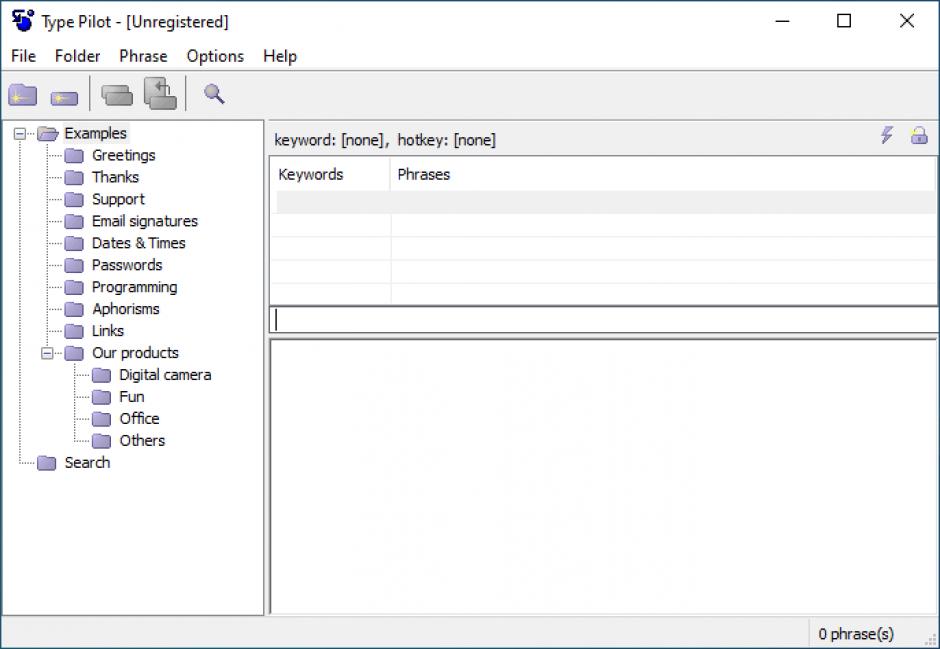The height and width of the screenshot is (649, 940).
Task: Minimize the Type Pilot window
Action: point(782,21)
